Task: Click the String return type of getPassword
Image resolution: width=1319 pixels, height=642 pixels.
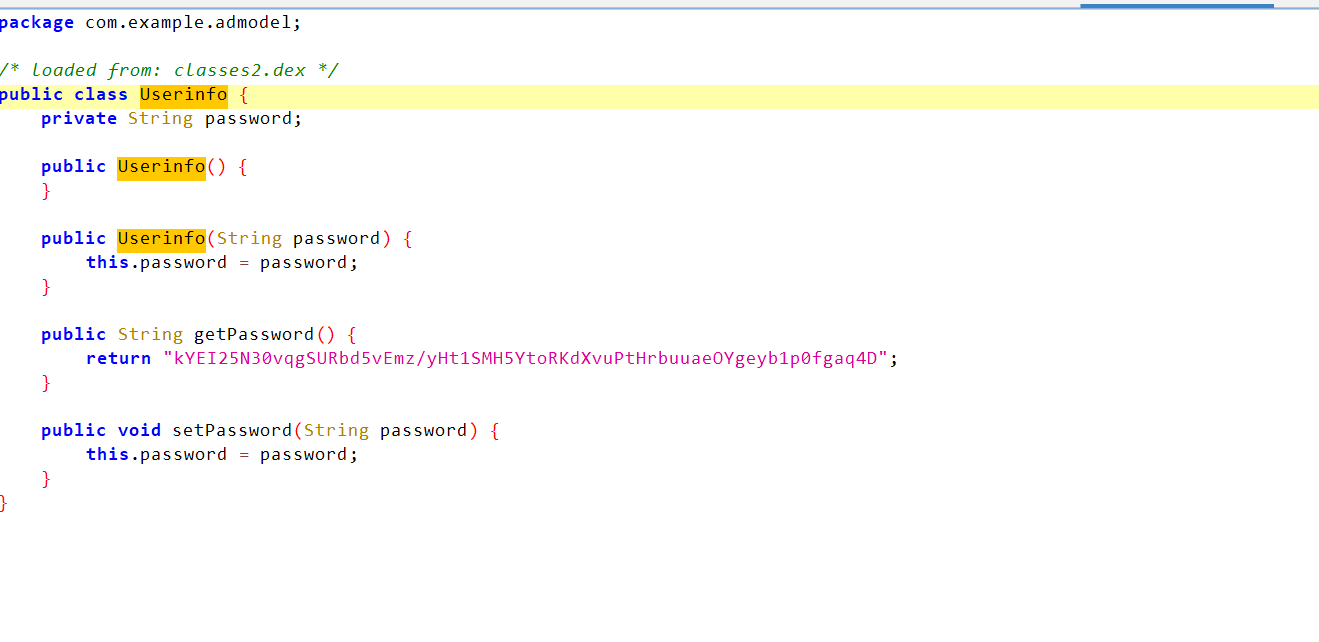Action: pyautogui.click(x=150, y=334)
